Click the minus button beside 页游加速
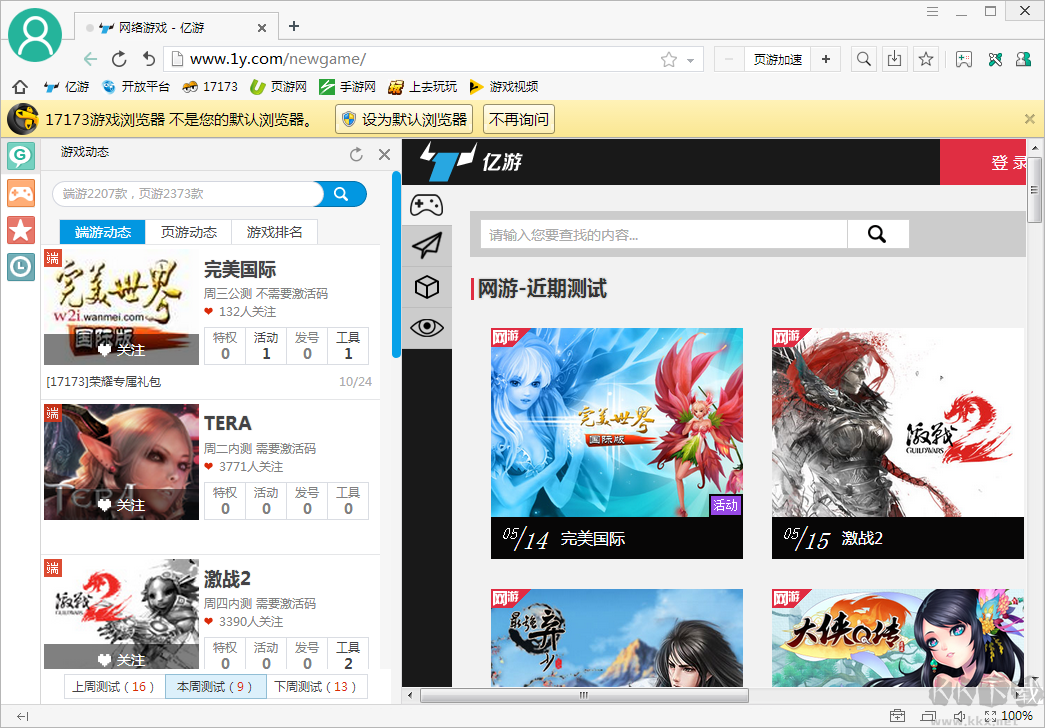This screenshot has height=728, width=1045. 729,59
